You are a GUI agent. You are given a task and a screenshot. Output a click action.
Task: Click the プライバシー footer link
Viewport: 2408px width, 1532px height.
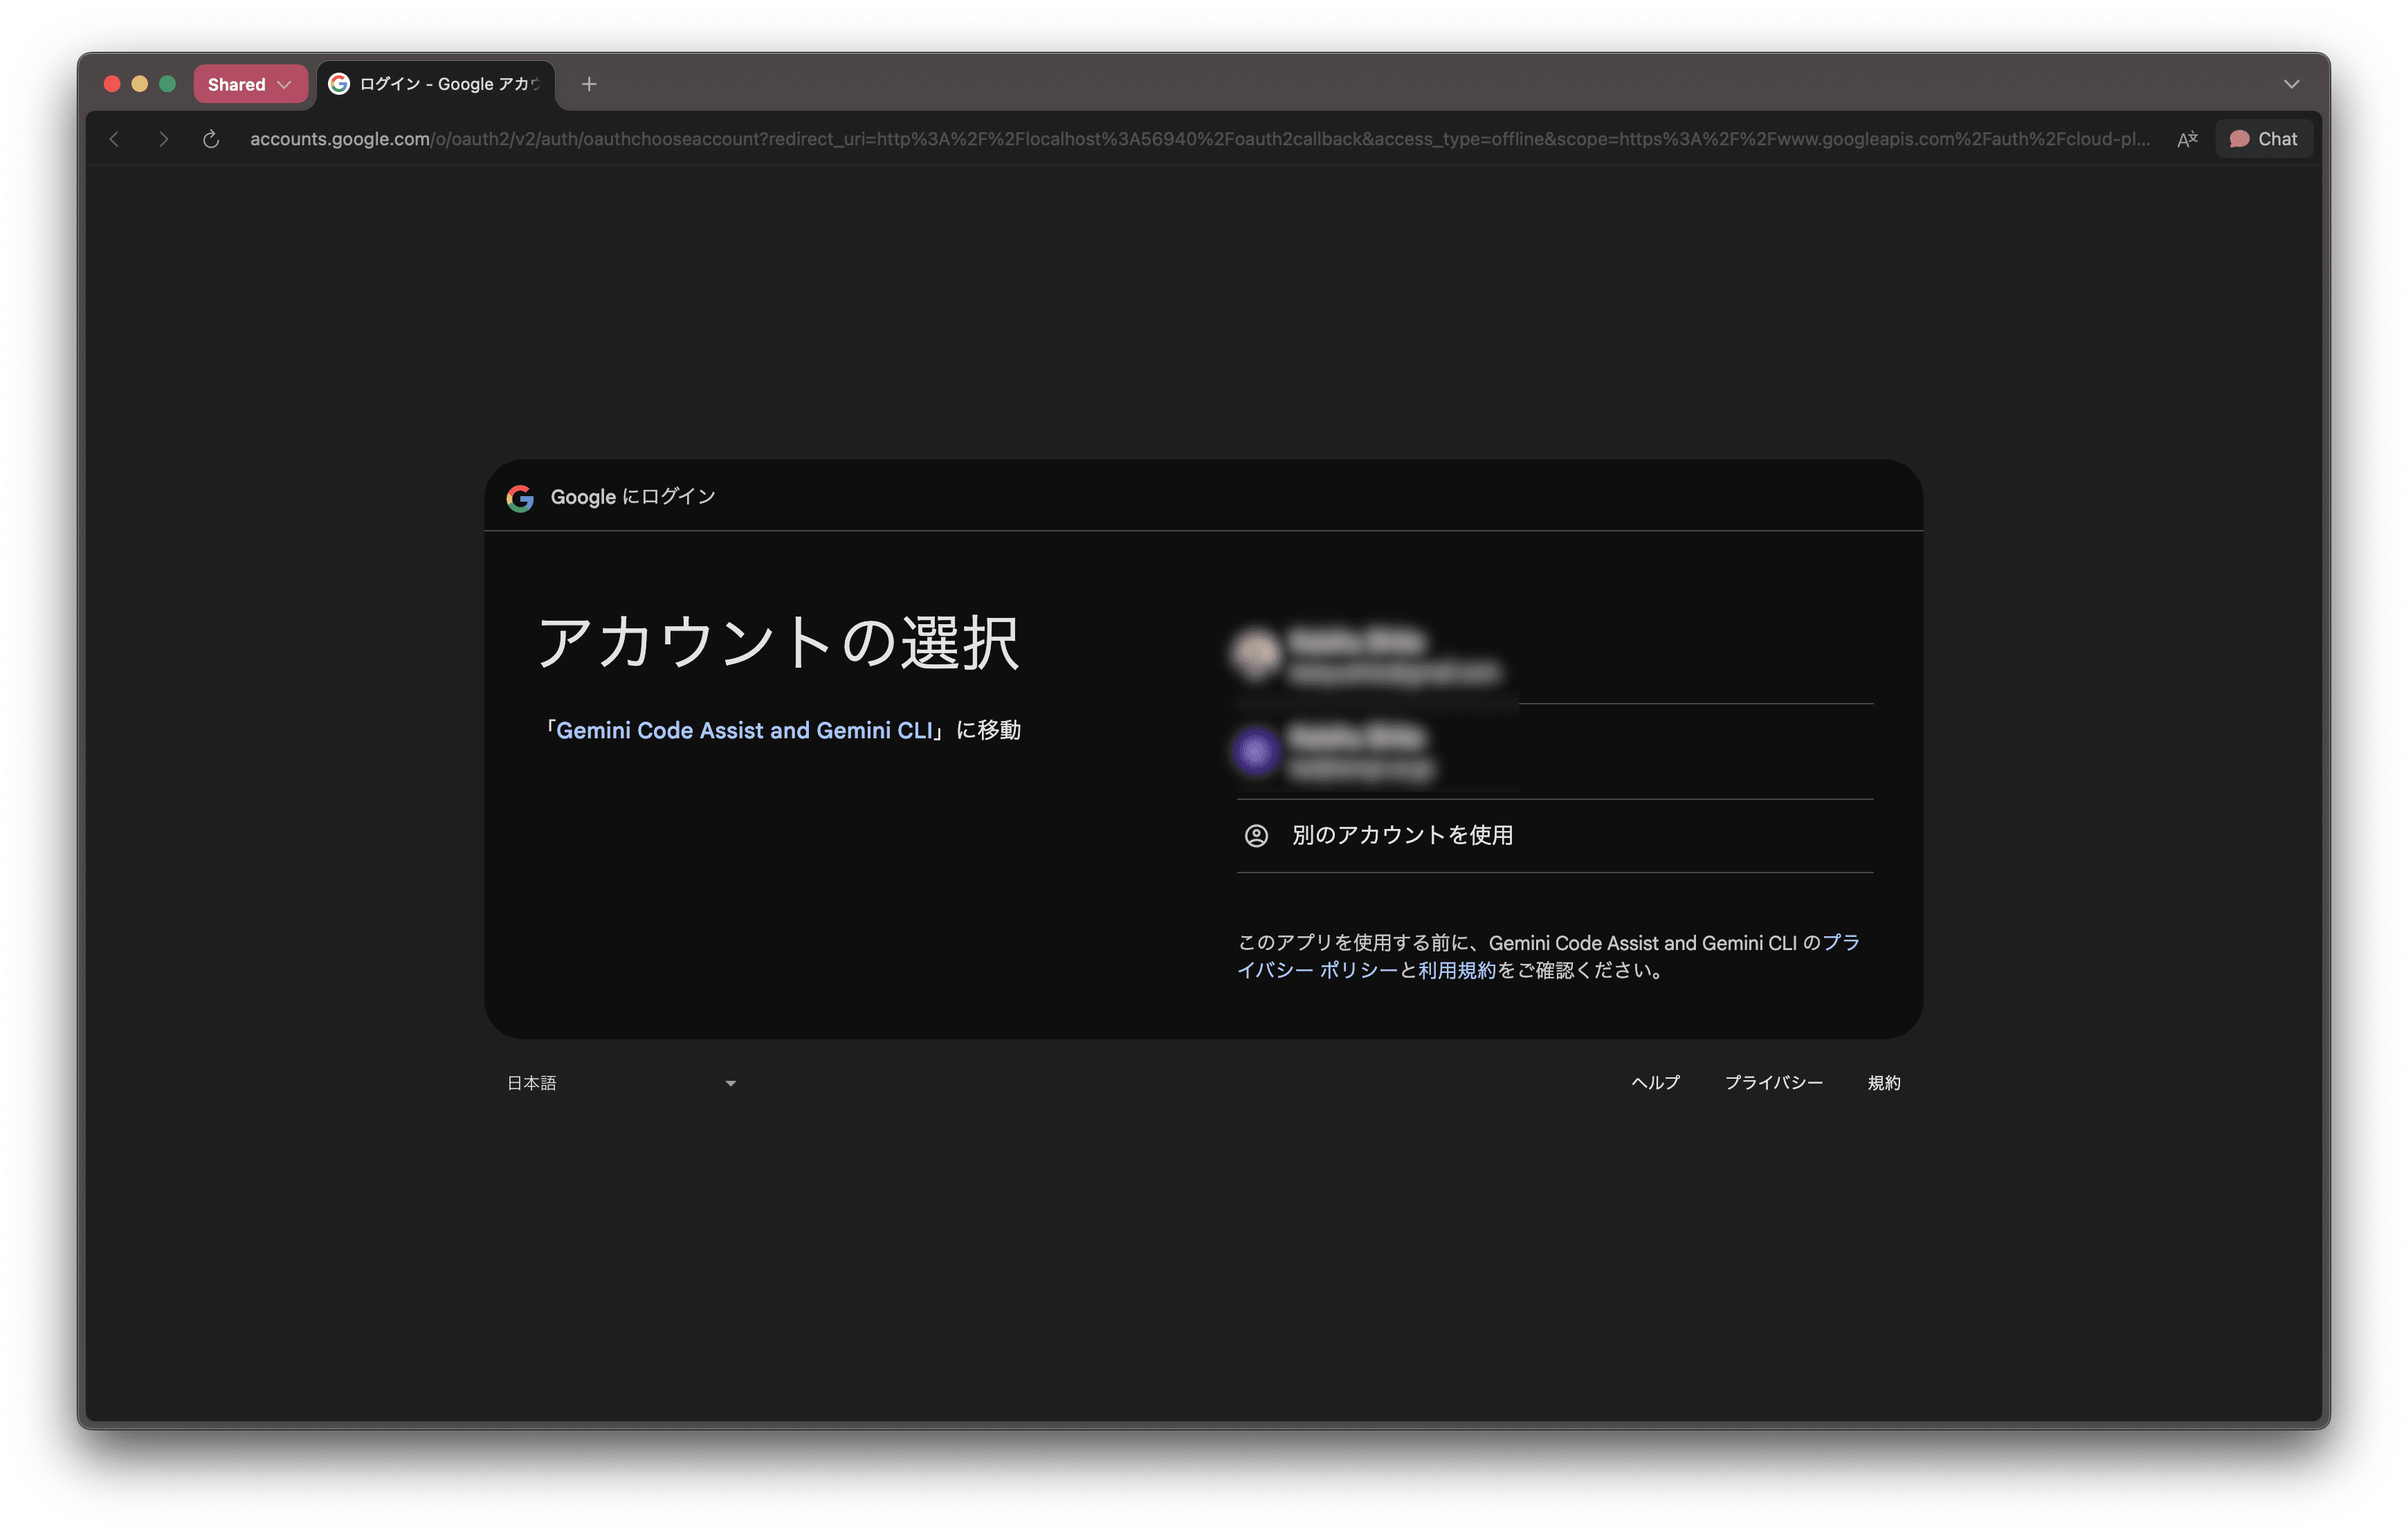pos(1773,1083)
